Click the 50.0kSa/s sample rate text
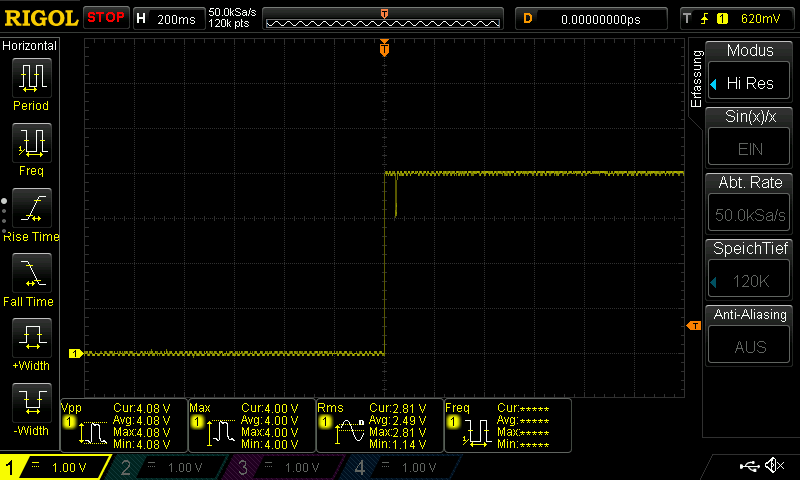 point(232,12)
